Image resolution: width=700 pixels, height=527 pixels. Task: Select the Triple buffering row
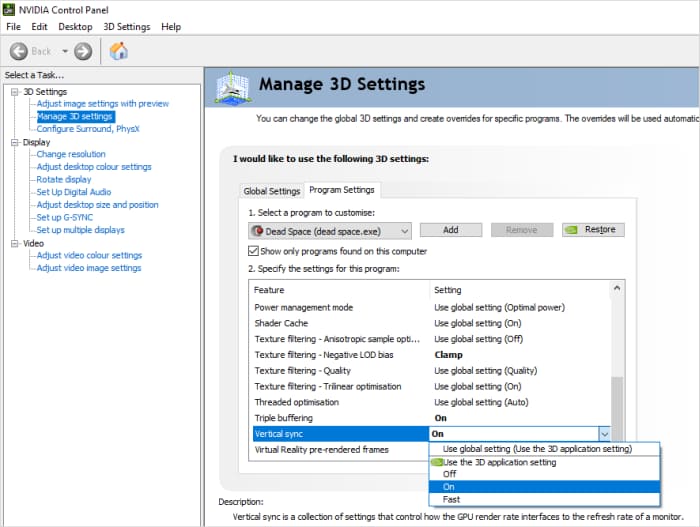(x=430, y=418)
